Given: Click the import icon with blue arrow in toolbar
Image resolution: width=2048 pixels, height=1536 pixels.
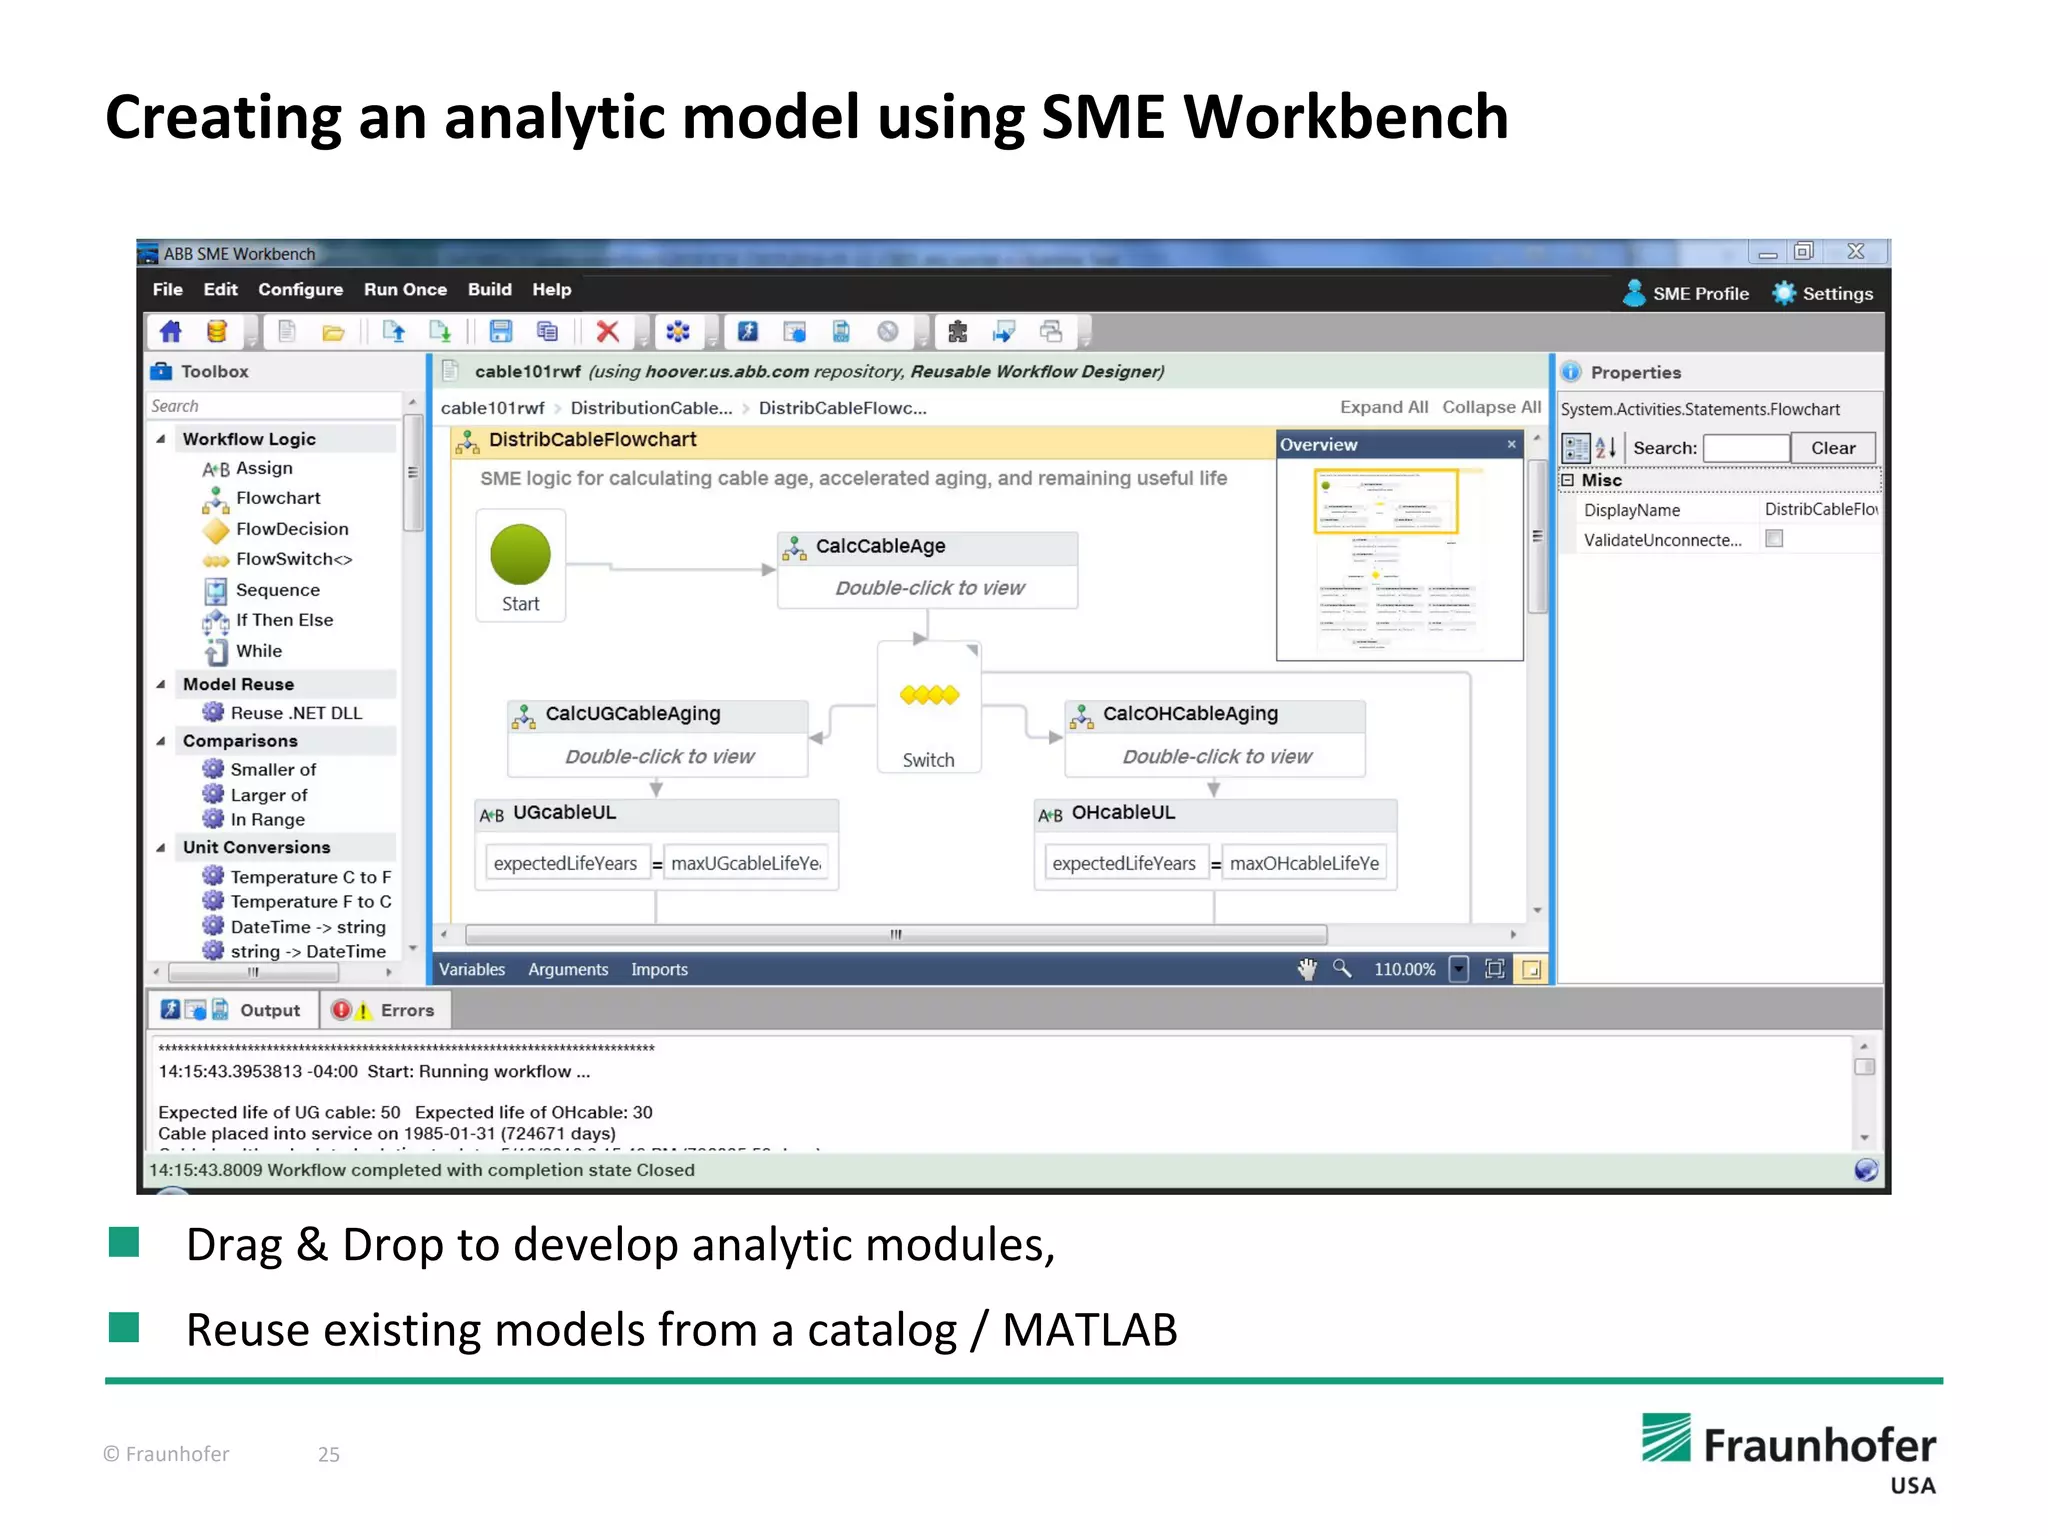Looking at the screenshot, I should [1004, 332].
